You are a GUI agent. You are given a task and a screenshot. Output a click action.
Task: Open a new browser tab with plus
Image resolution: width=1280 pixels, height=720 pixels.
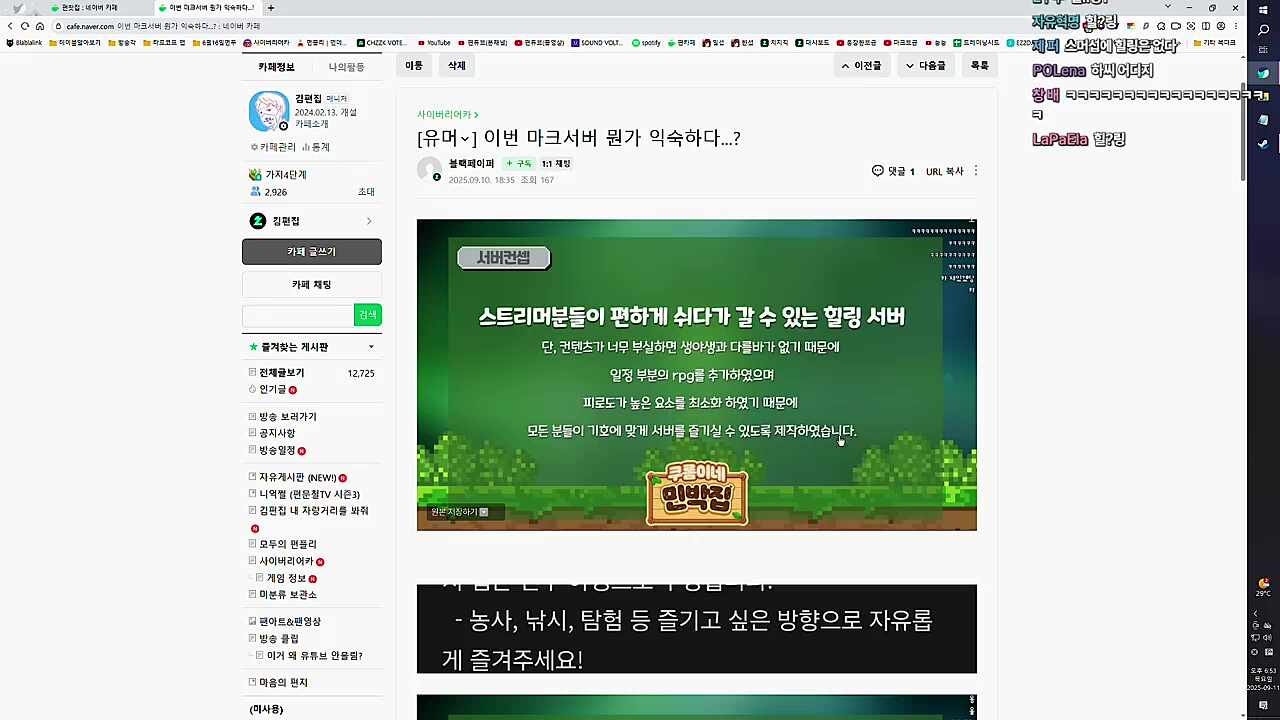[271, 8]
